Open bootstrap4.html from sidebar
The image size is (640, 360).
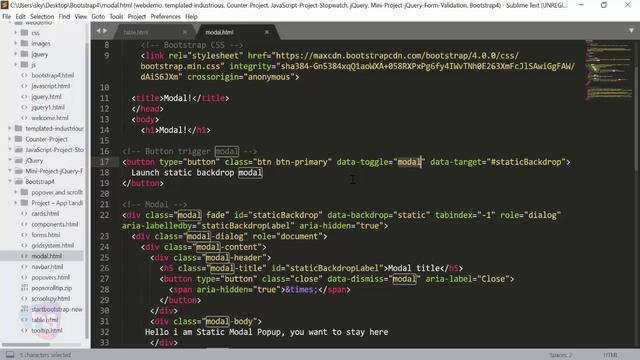pos(53,76)
